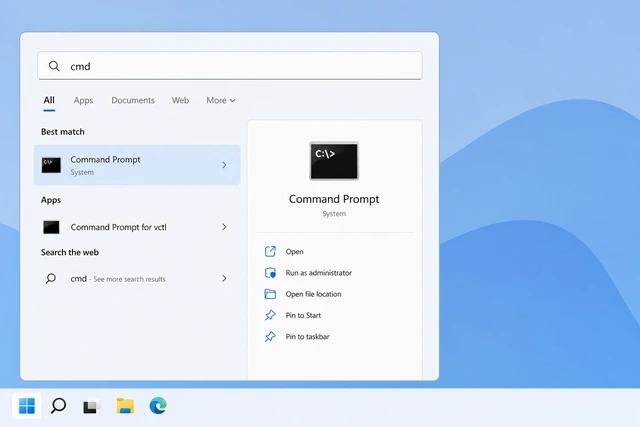Choose Pin to Start
This screenshot has width=640, height=427.
pyautogui.click(x=303, y=315)
